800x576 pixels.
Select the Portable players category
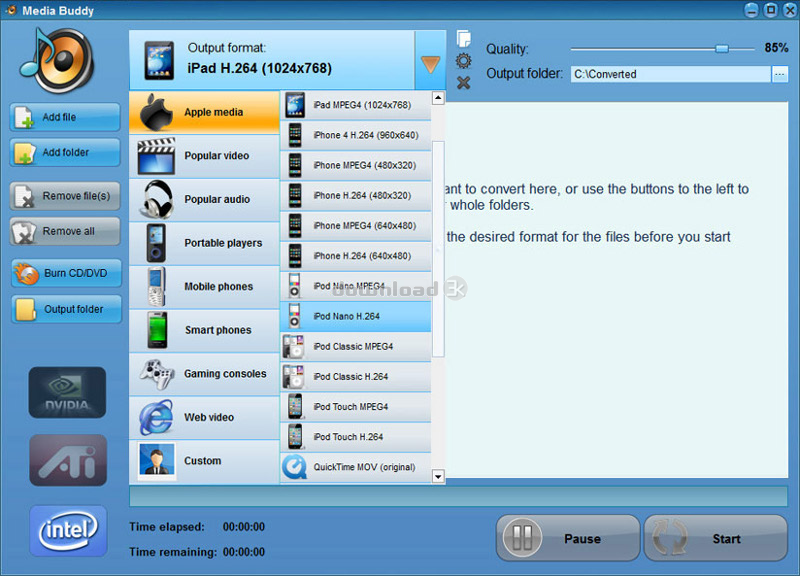coord(204,243)
